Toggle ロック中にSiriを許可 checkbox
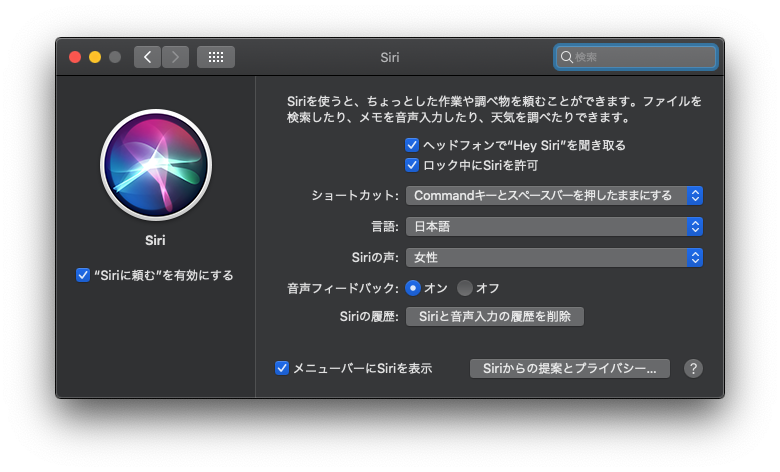The image size is (780, 472). point(412,165)
